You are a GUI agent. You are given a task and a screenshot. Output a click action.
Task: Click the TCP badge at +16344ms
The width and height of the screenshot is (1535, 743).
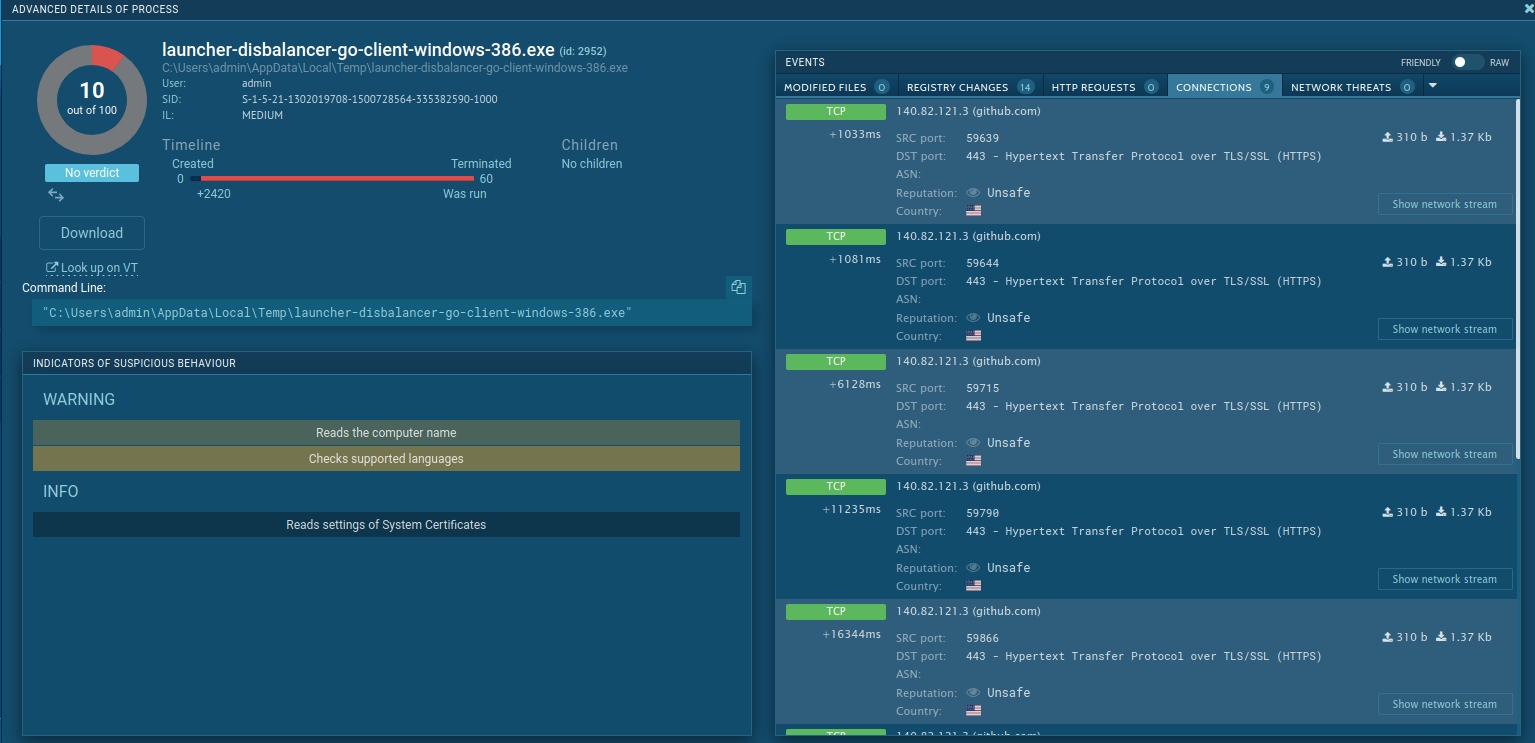[835, 611]
